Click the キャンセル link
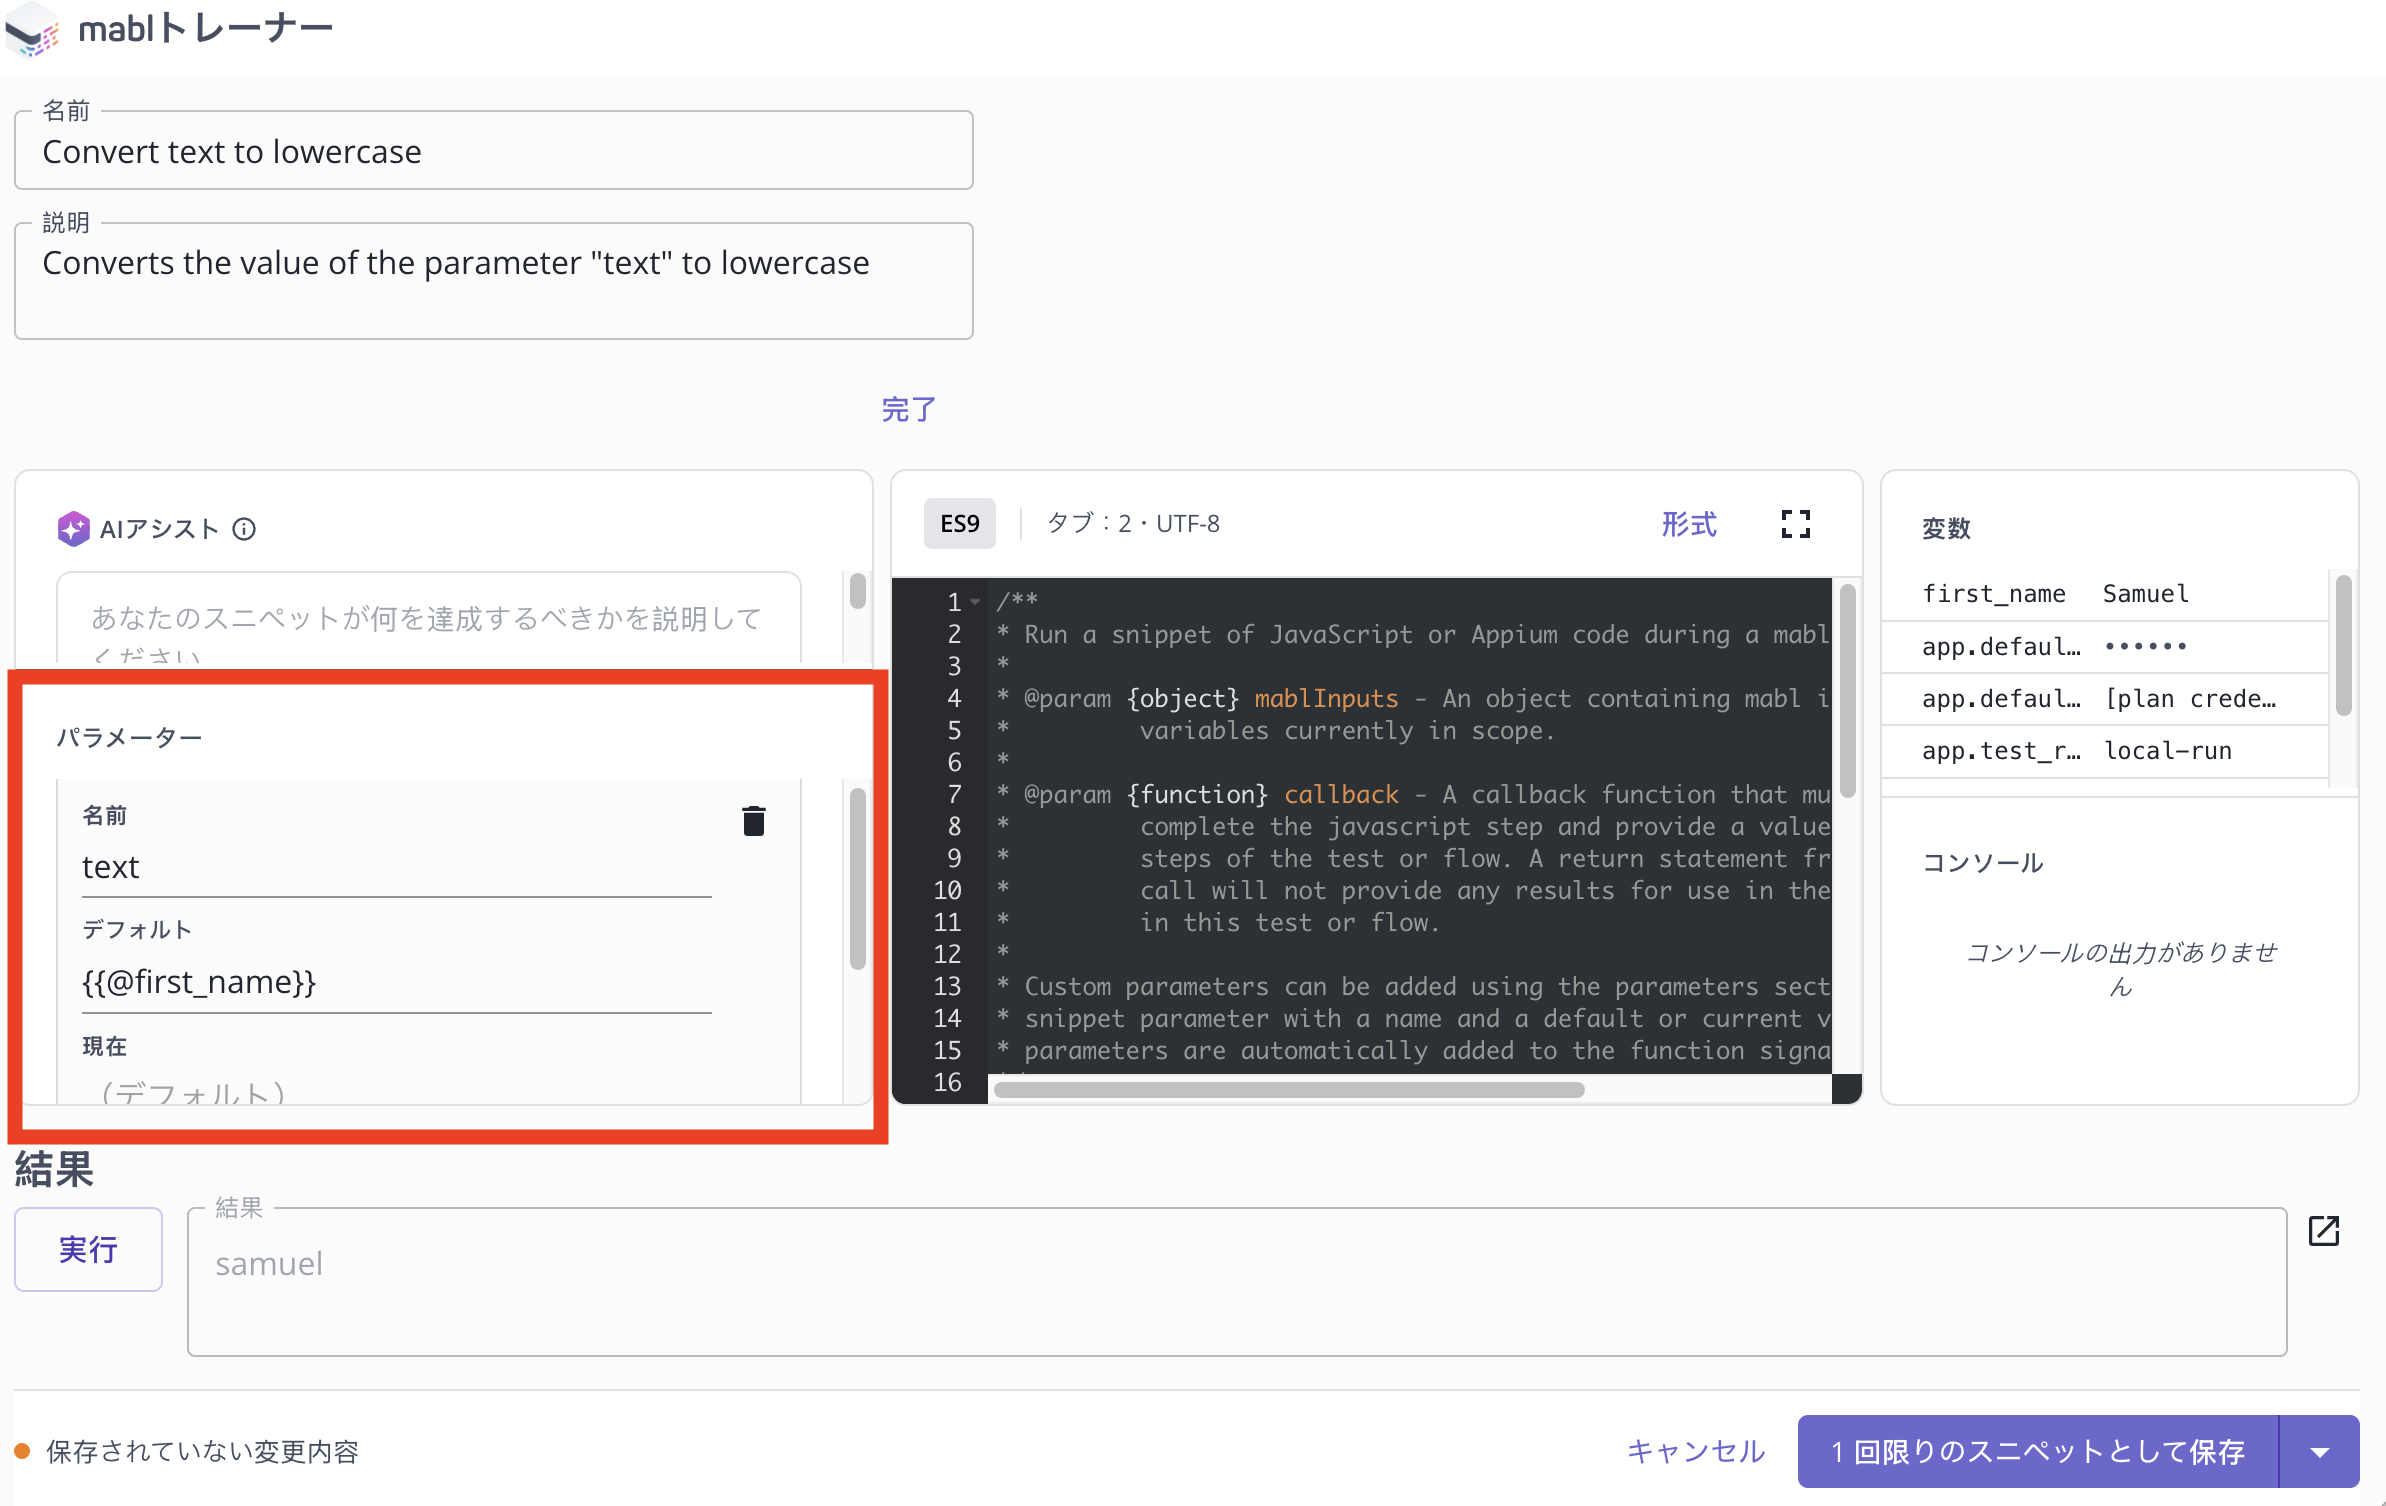Image resolution: width=2386 pixels, height=1506 pixels. click(x=1695, y=1452)
